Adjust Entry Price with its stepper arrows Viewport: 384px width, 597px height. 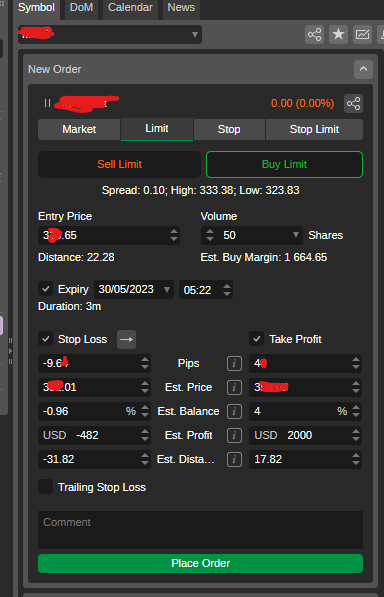[x=174, y=235]
